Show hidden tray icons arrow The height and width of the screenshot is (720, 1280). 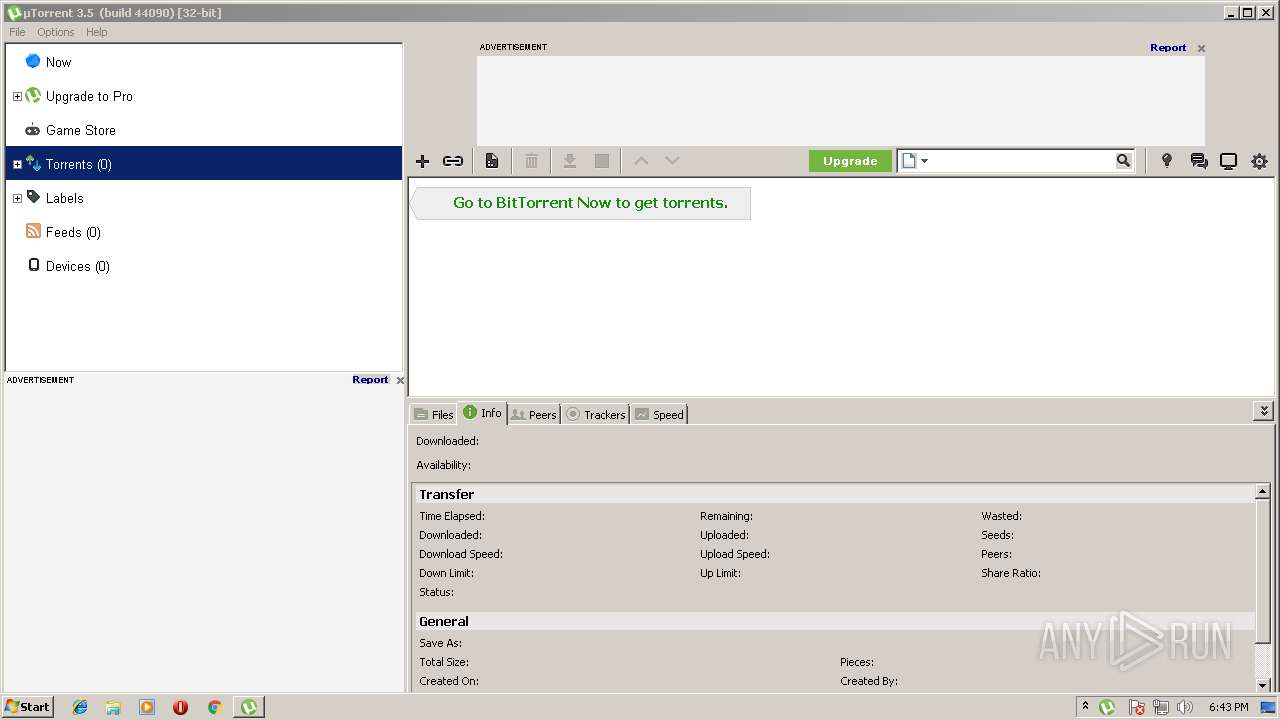pos(1085,707)
